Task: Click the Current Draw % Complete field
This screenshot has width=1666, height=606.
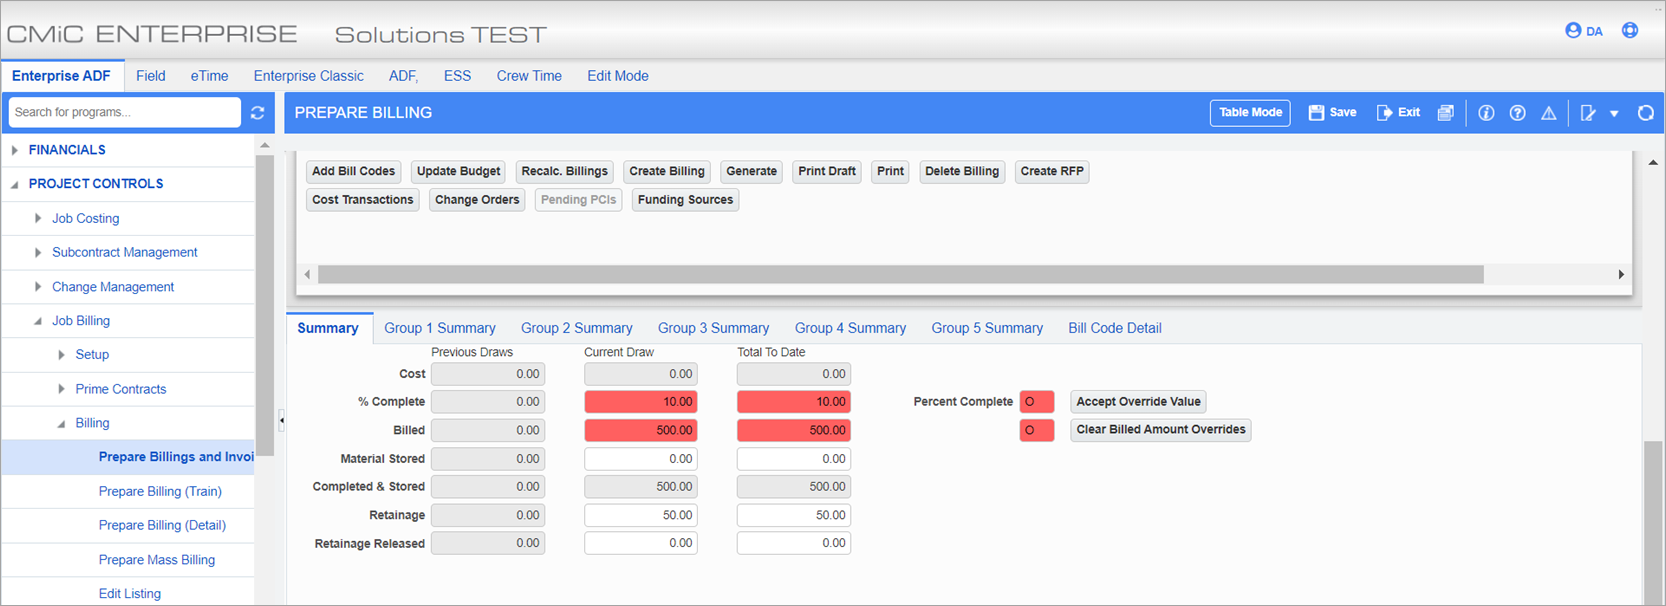Action: pos(641,402)
